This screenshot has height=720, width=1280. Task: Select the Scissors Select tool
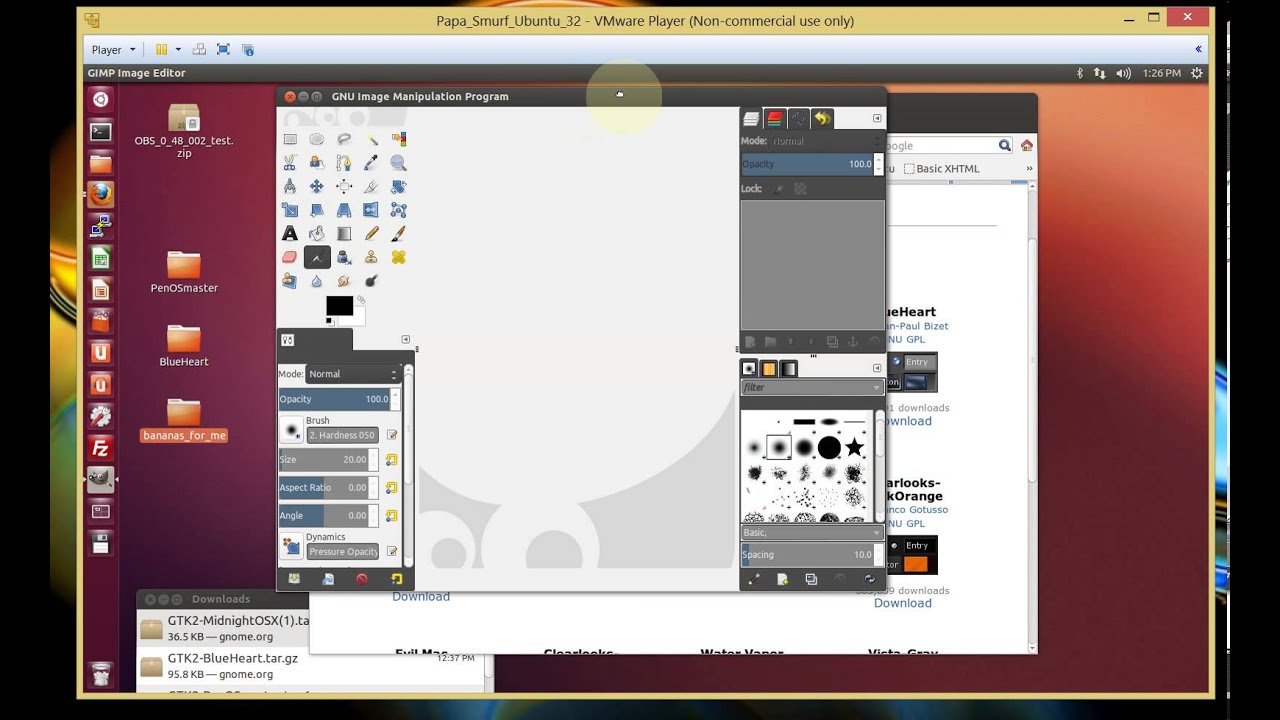[x=290, y=163]
